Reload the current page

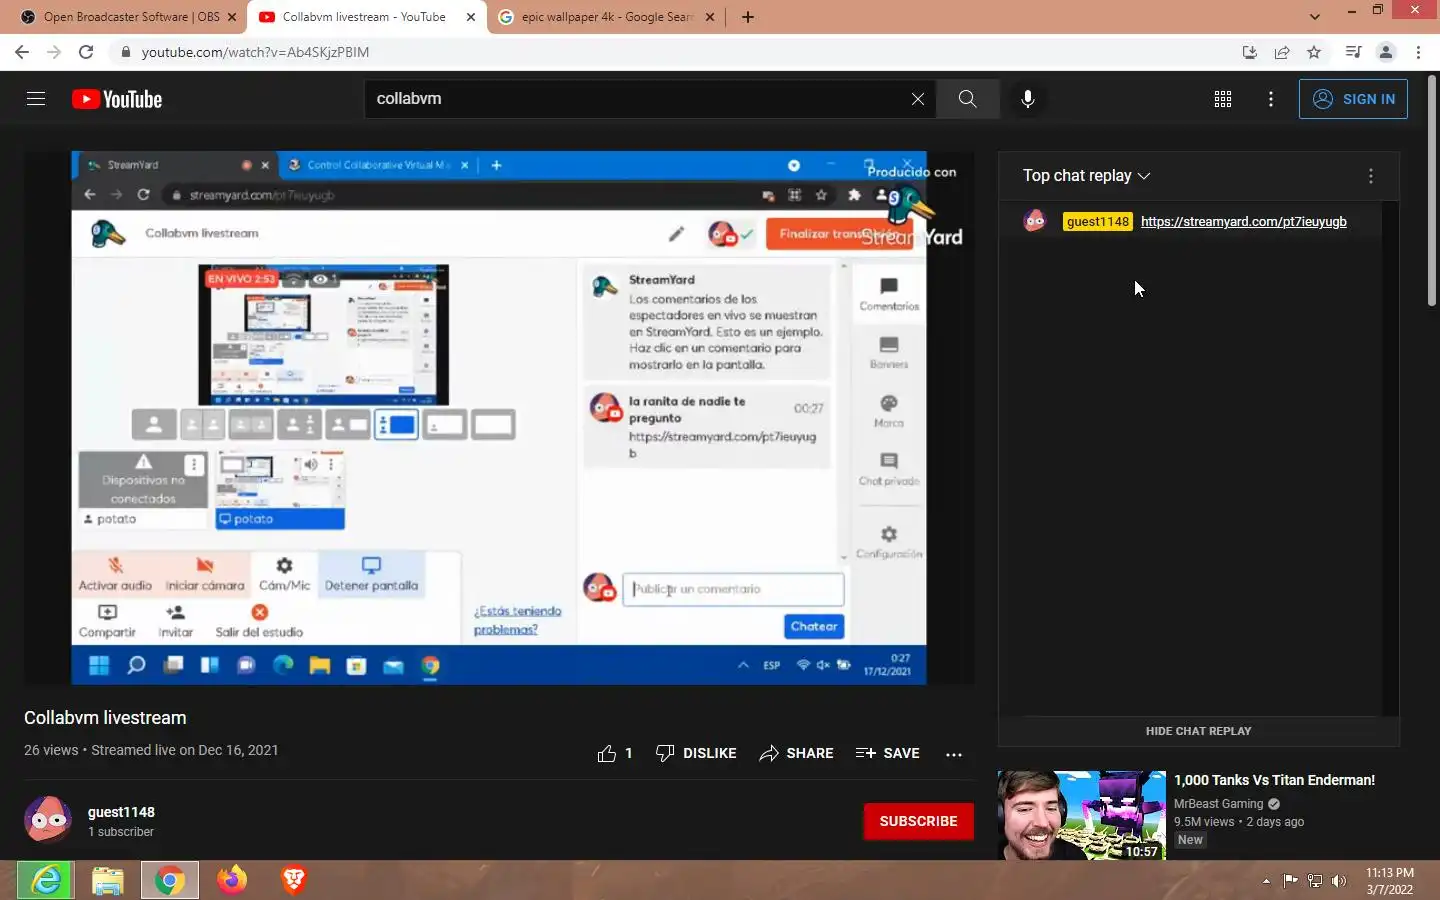pos(86,52)
